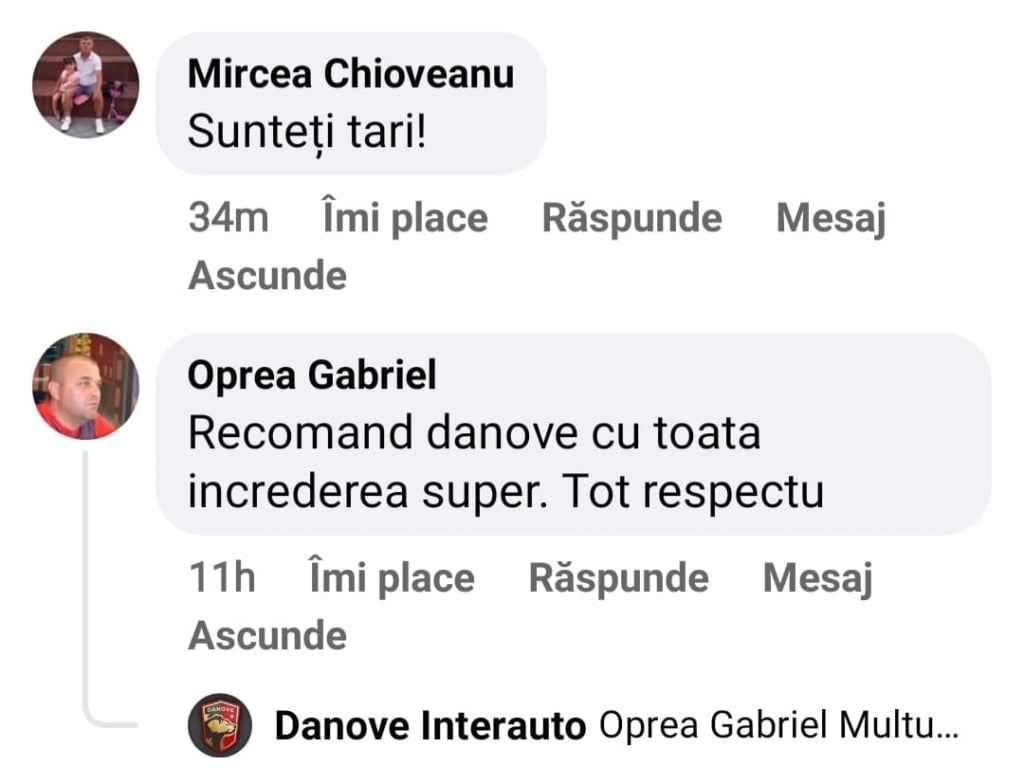Image resolution: width=1024 pixels, height=784 pixels.
Task: Hide Oprea Gabriel's comment using Ascunde
Action: [x=267, y=635]
